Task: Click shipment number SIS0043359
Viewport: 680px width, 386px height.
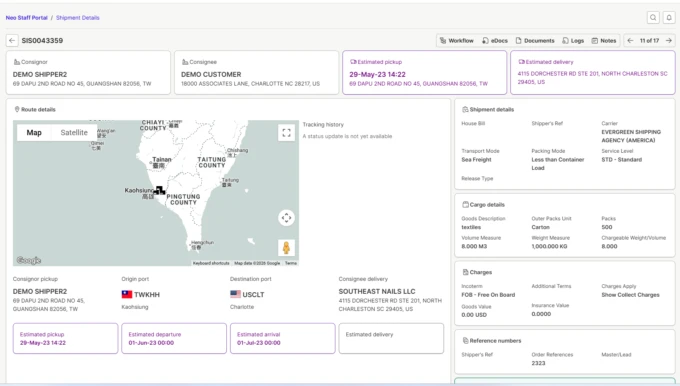Action: [x=42, y=40]
